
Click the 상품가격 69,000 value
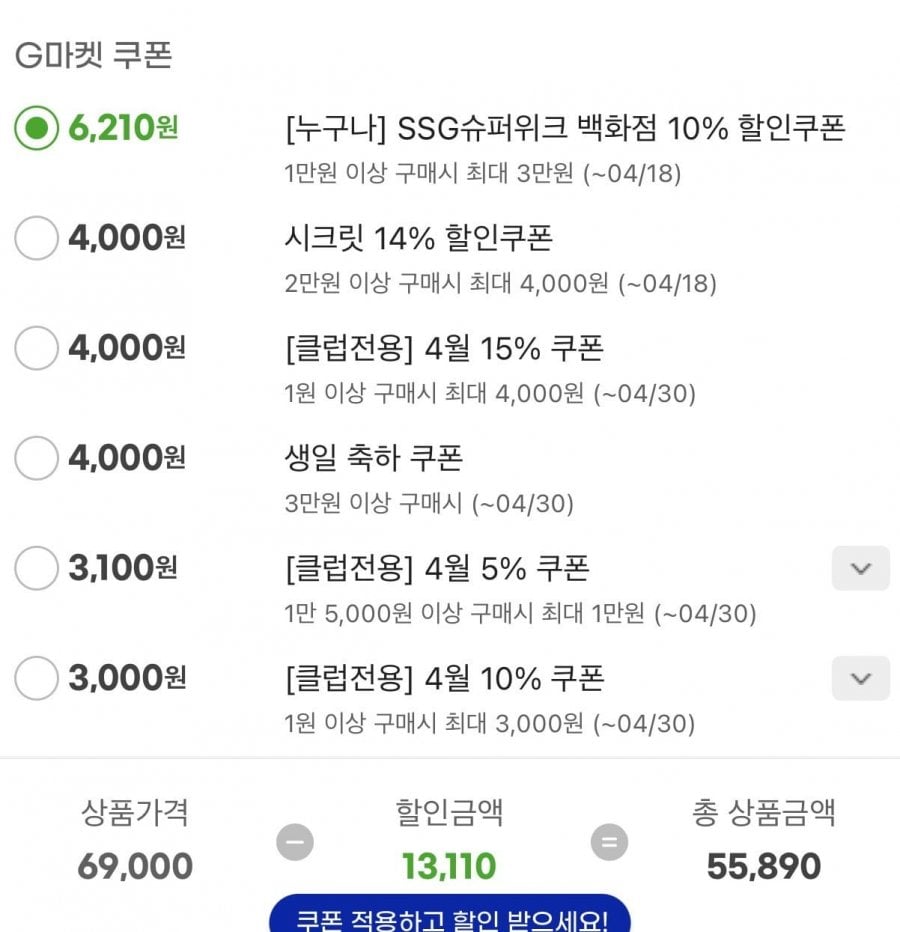pos(135,866)
